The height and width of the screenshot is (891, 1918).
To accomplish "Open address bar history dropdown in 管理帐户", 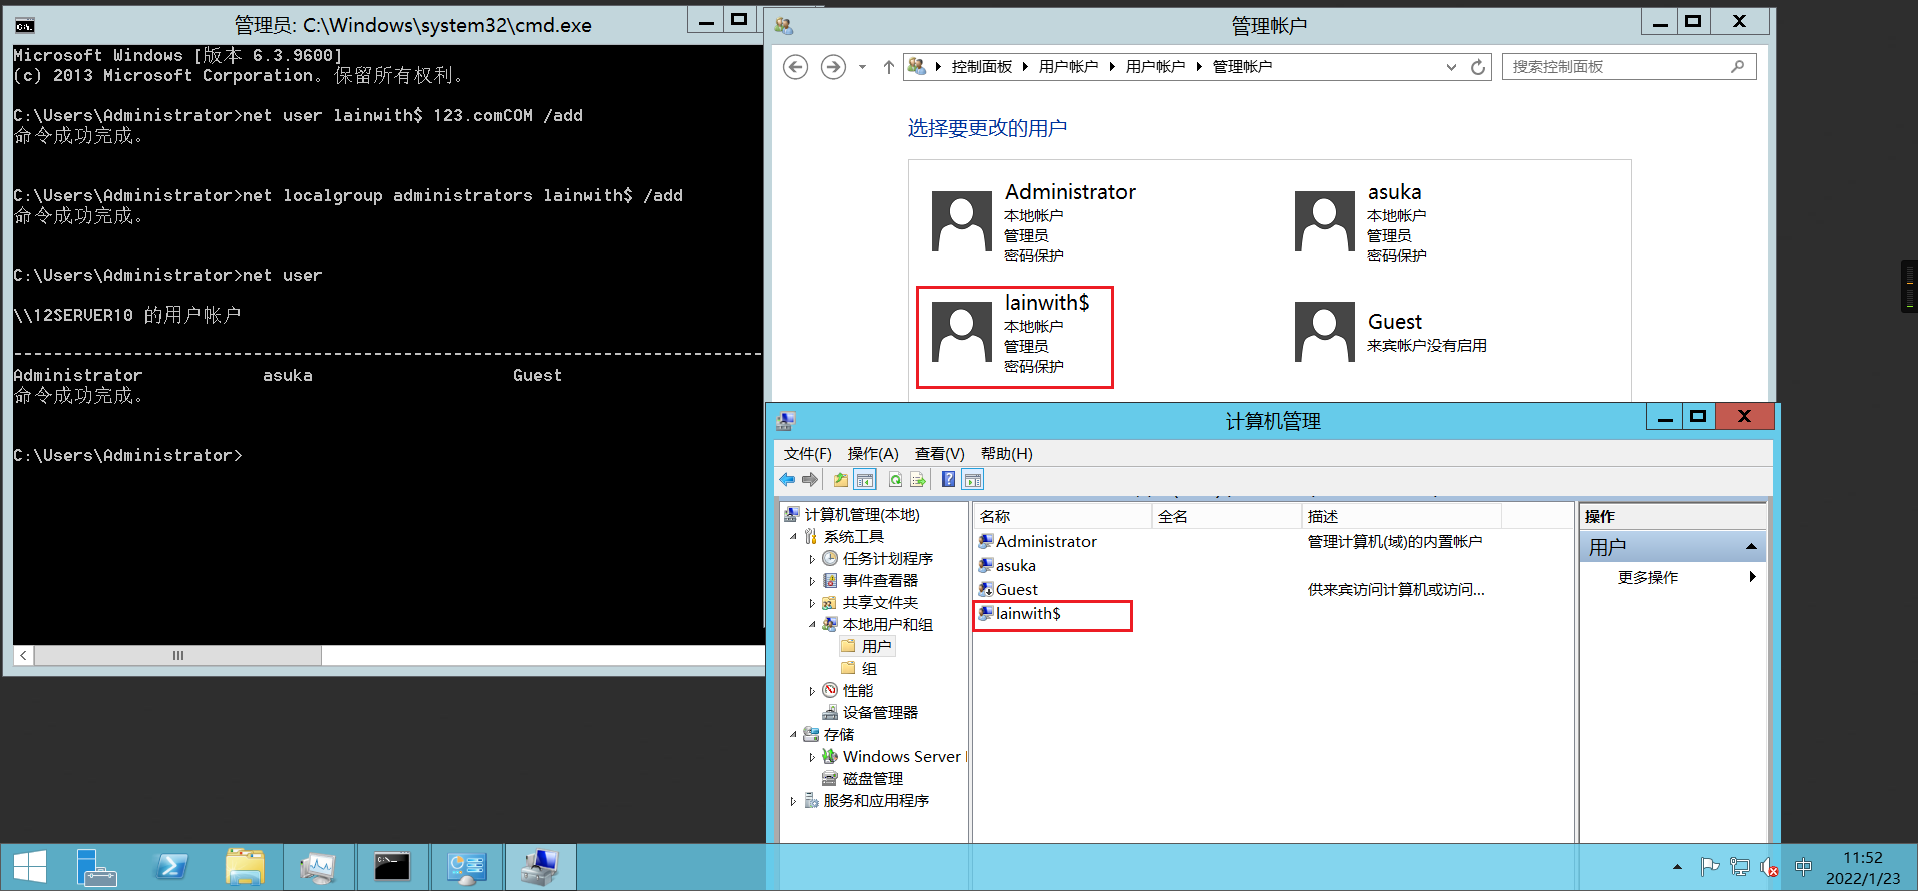I will (x=1451, y=67).
